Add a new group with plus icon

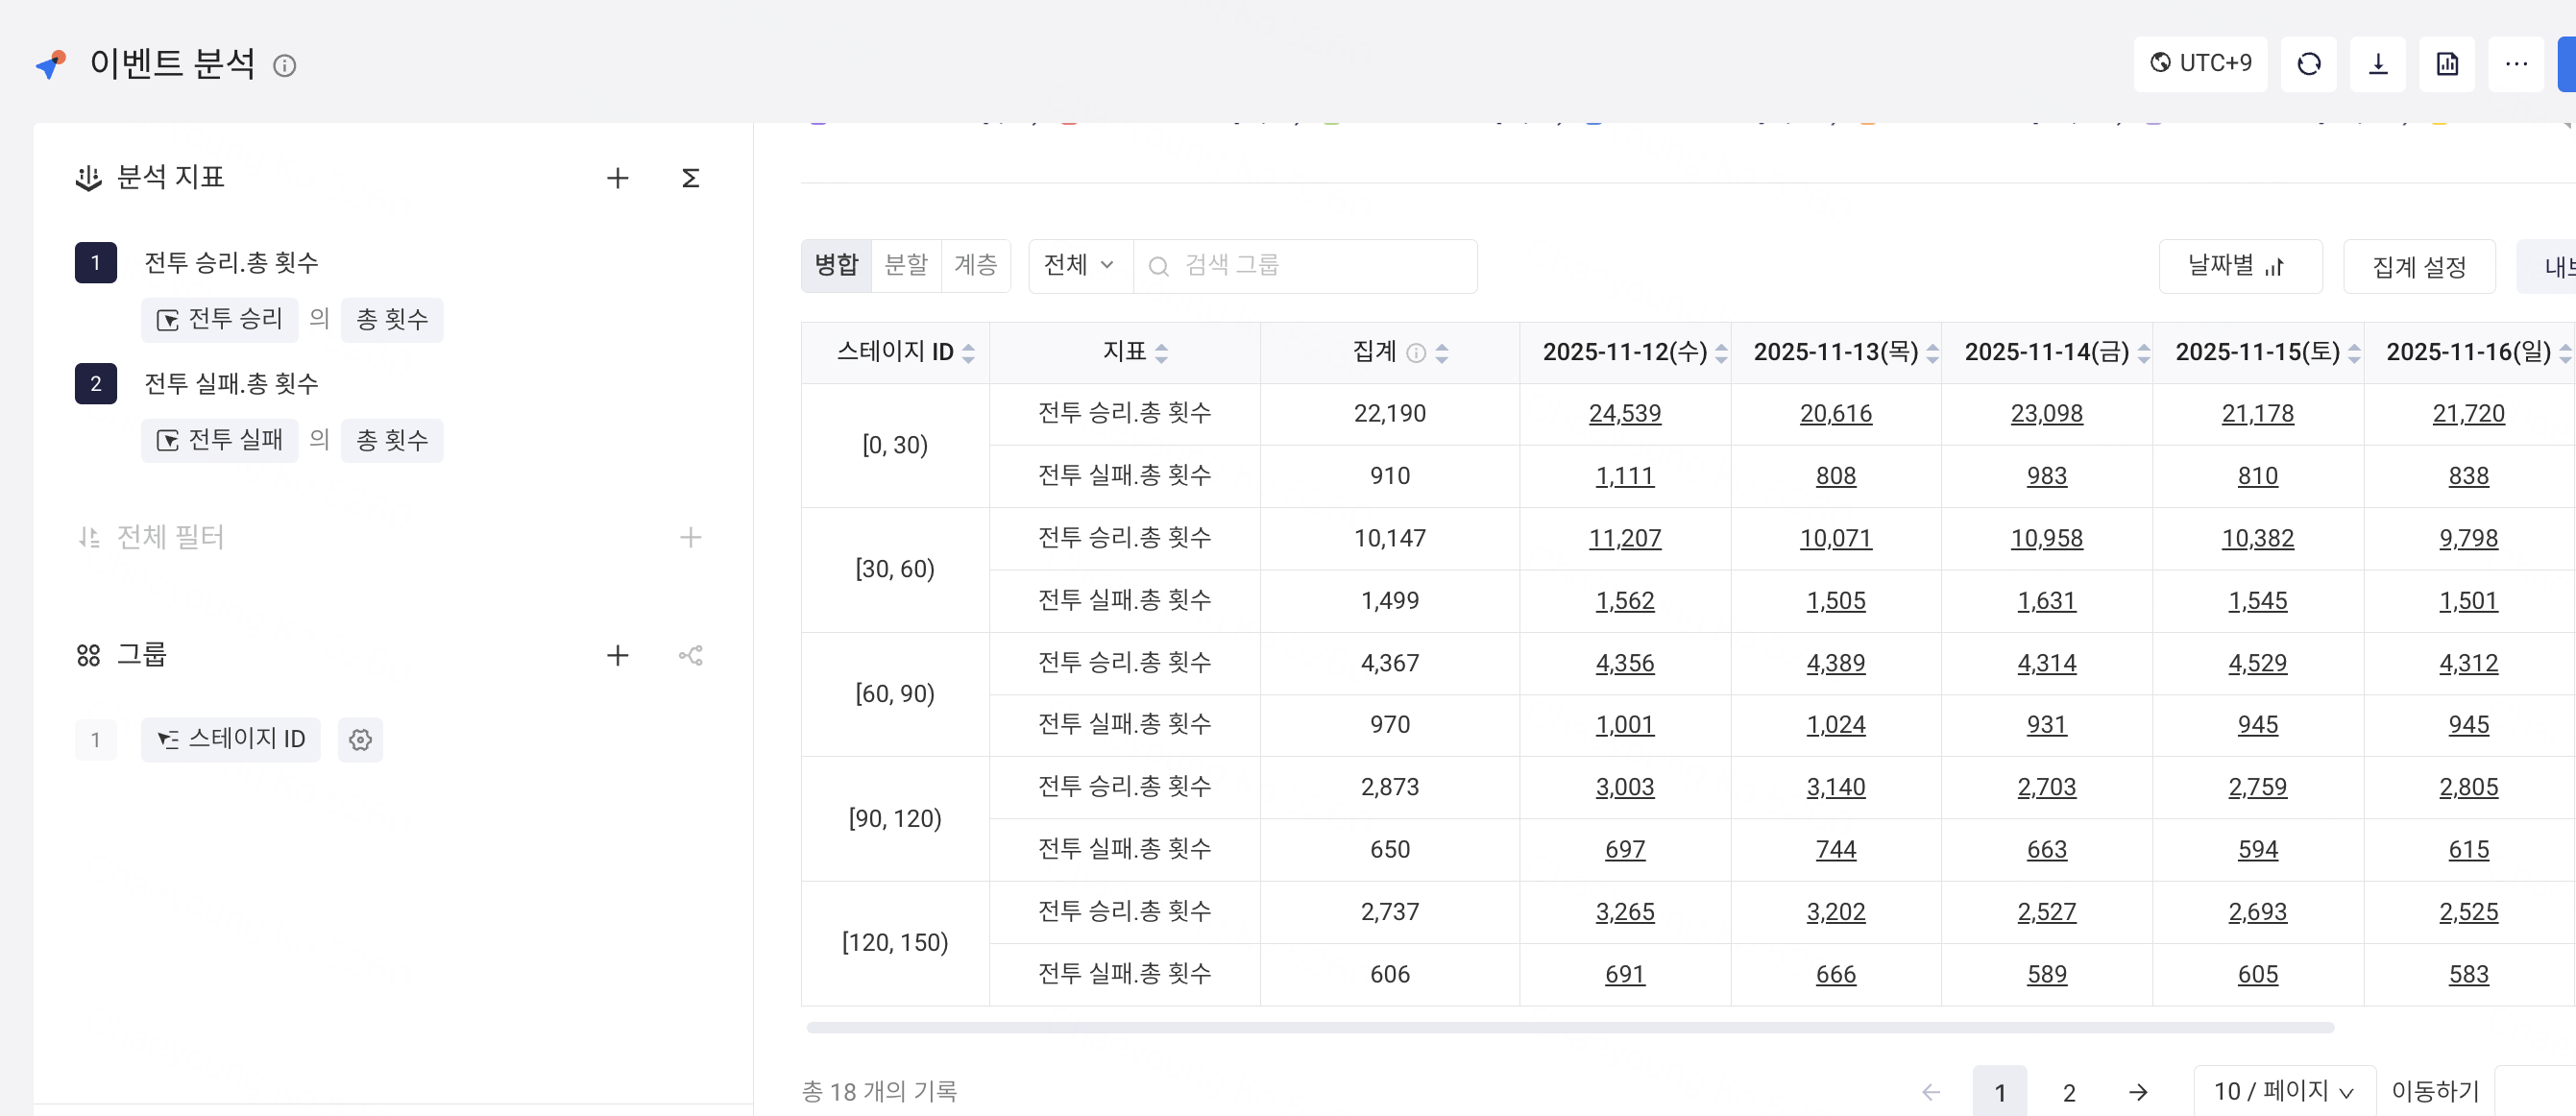click(617, 655)
